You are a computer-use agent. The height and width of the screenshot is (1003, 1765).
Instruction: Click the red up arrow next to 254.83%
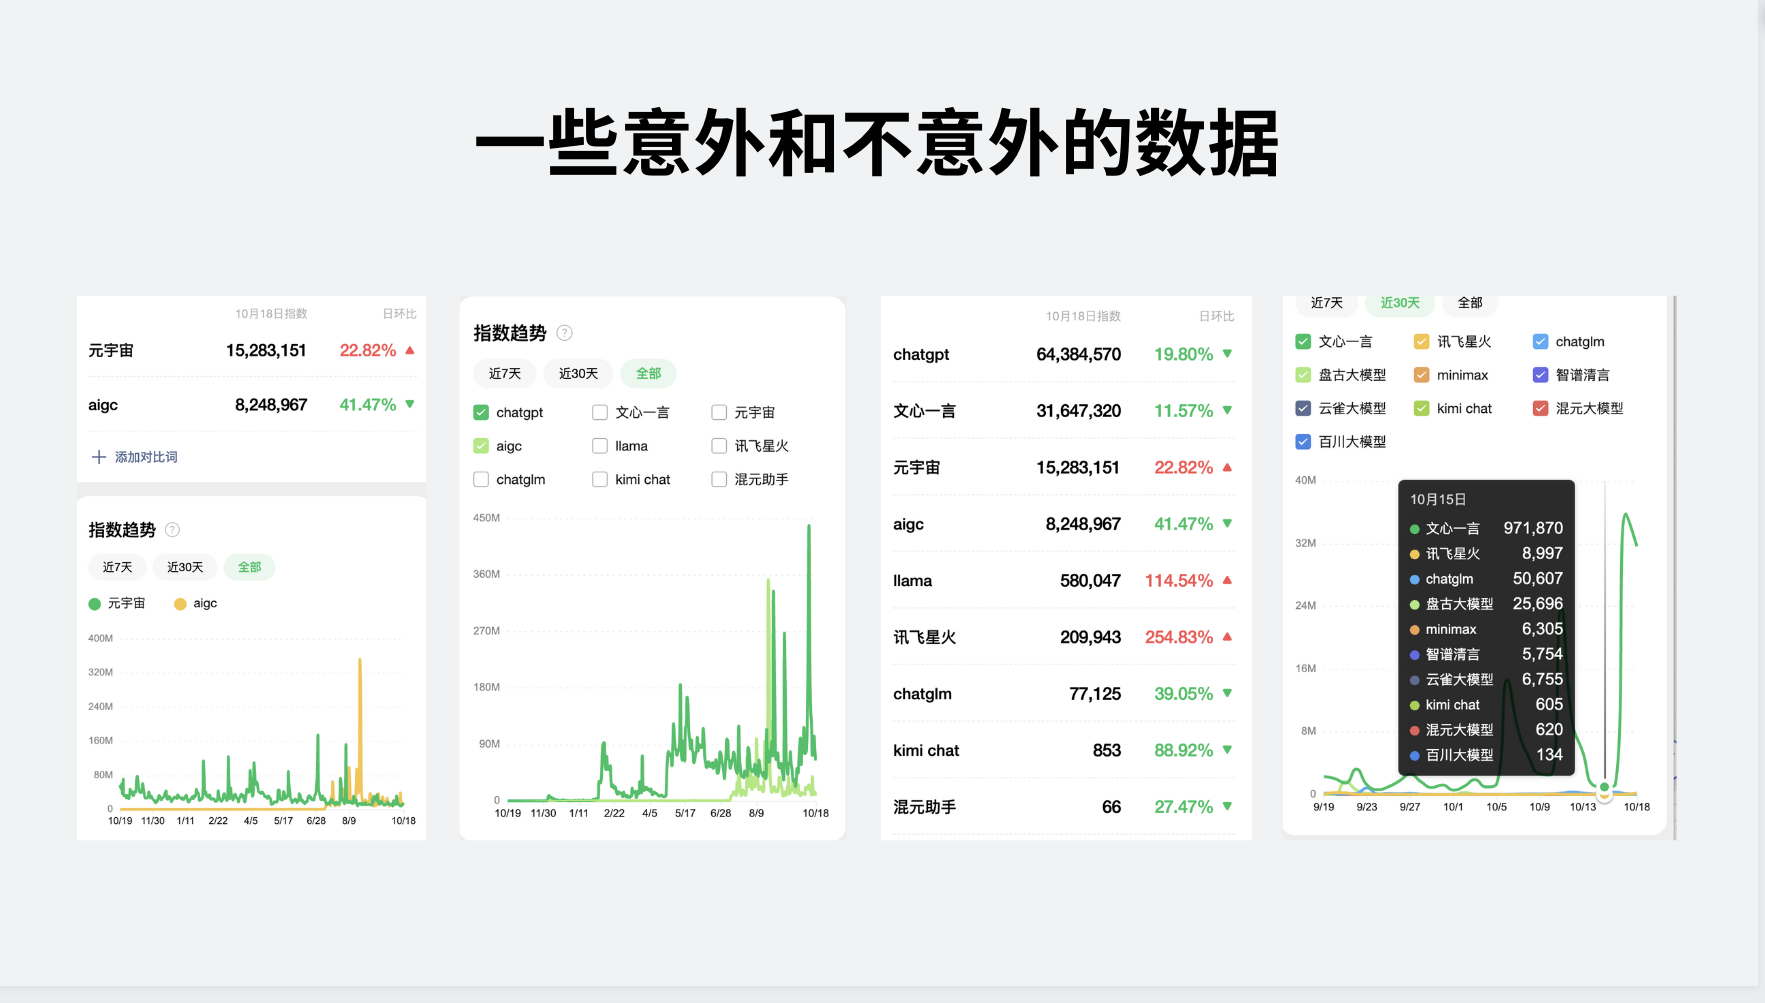point(1227,637)
